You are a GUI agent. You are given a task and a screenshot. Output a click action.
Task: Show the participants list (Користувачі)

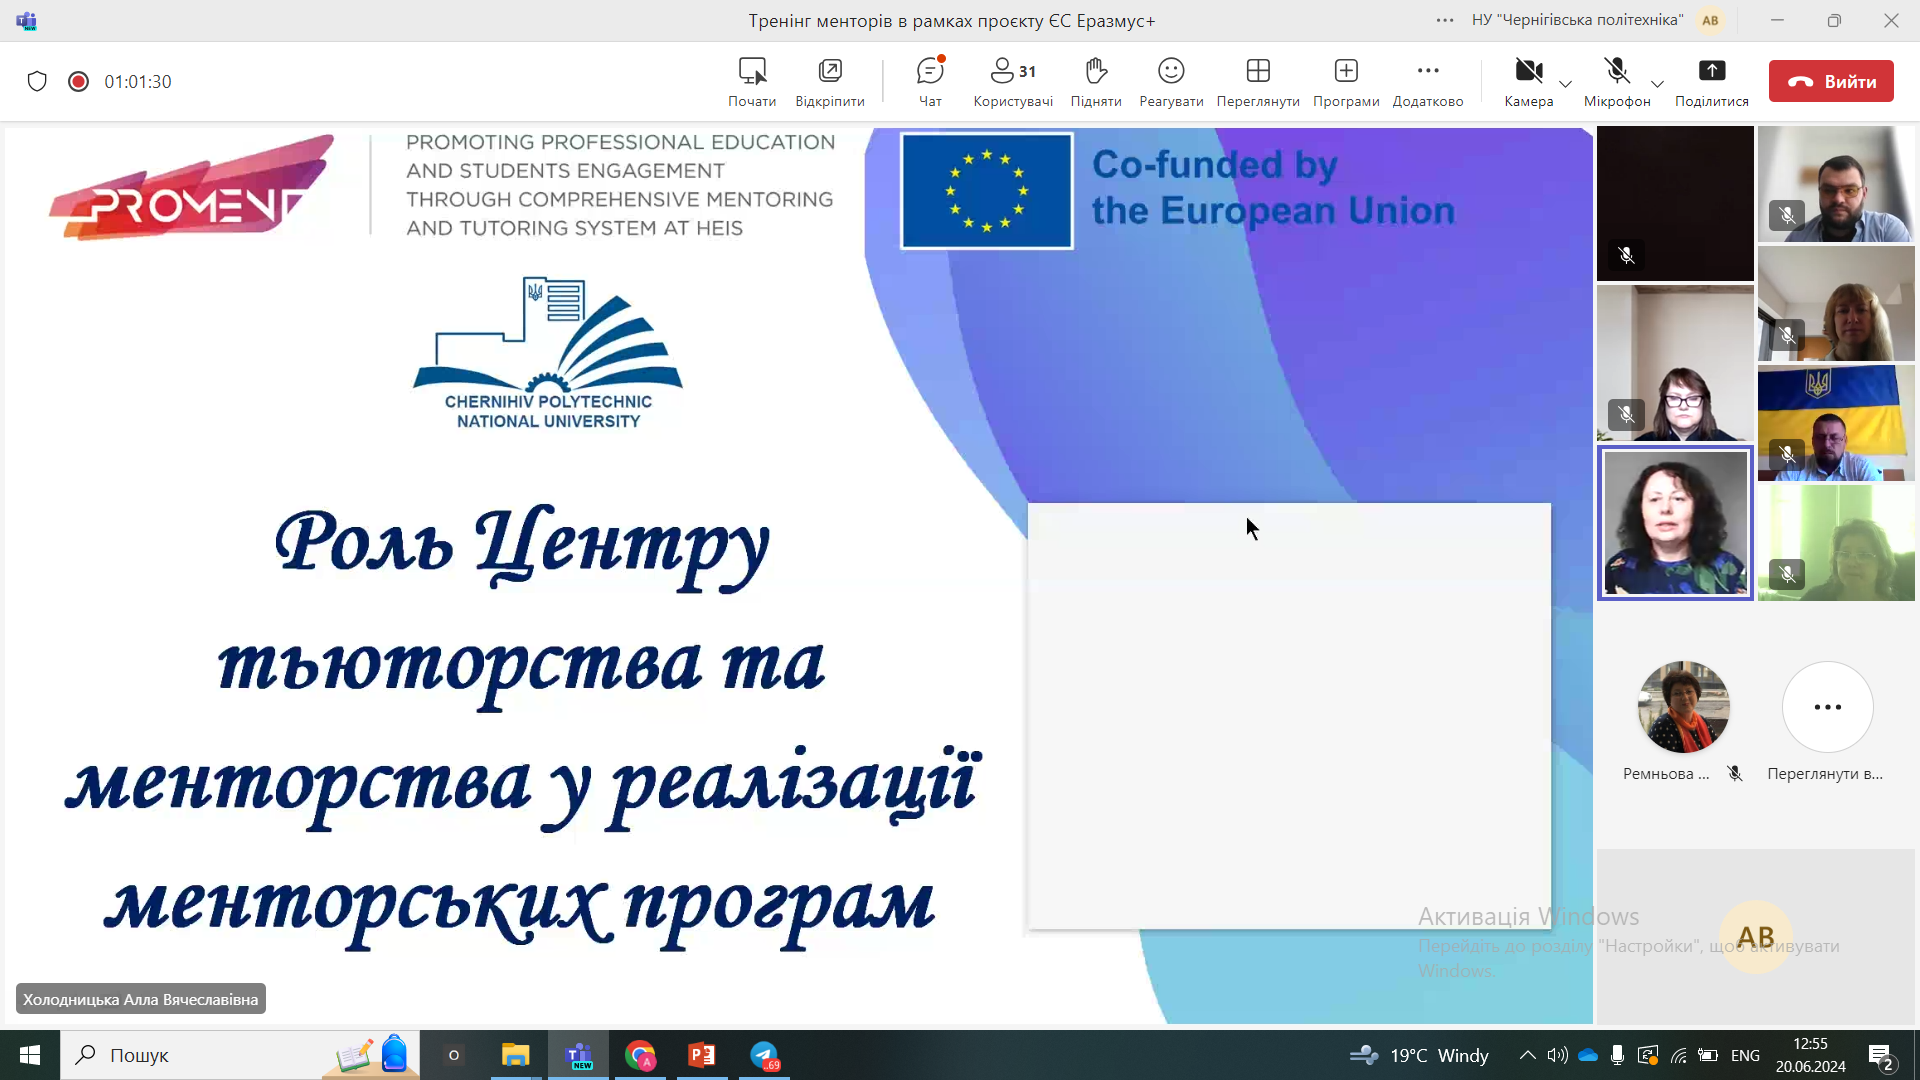(x=1012, y=72)
